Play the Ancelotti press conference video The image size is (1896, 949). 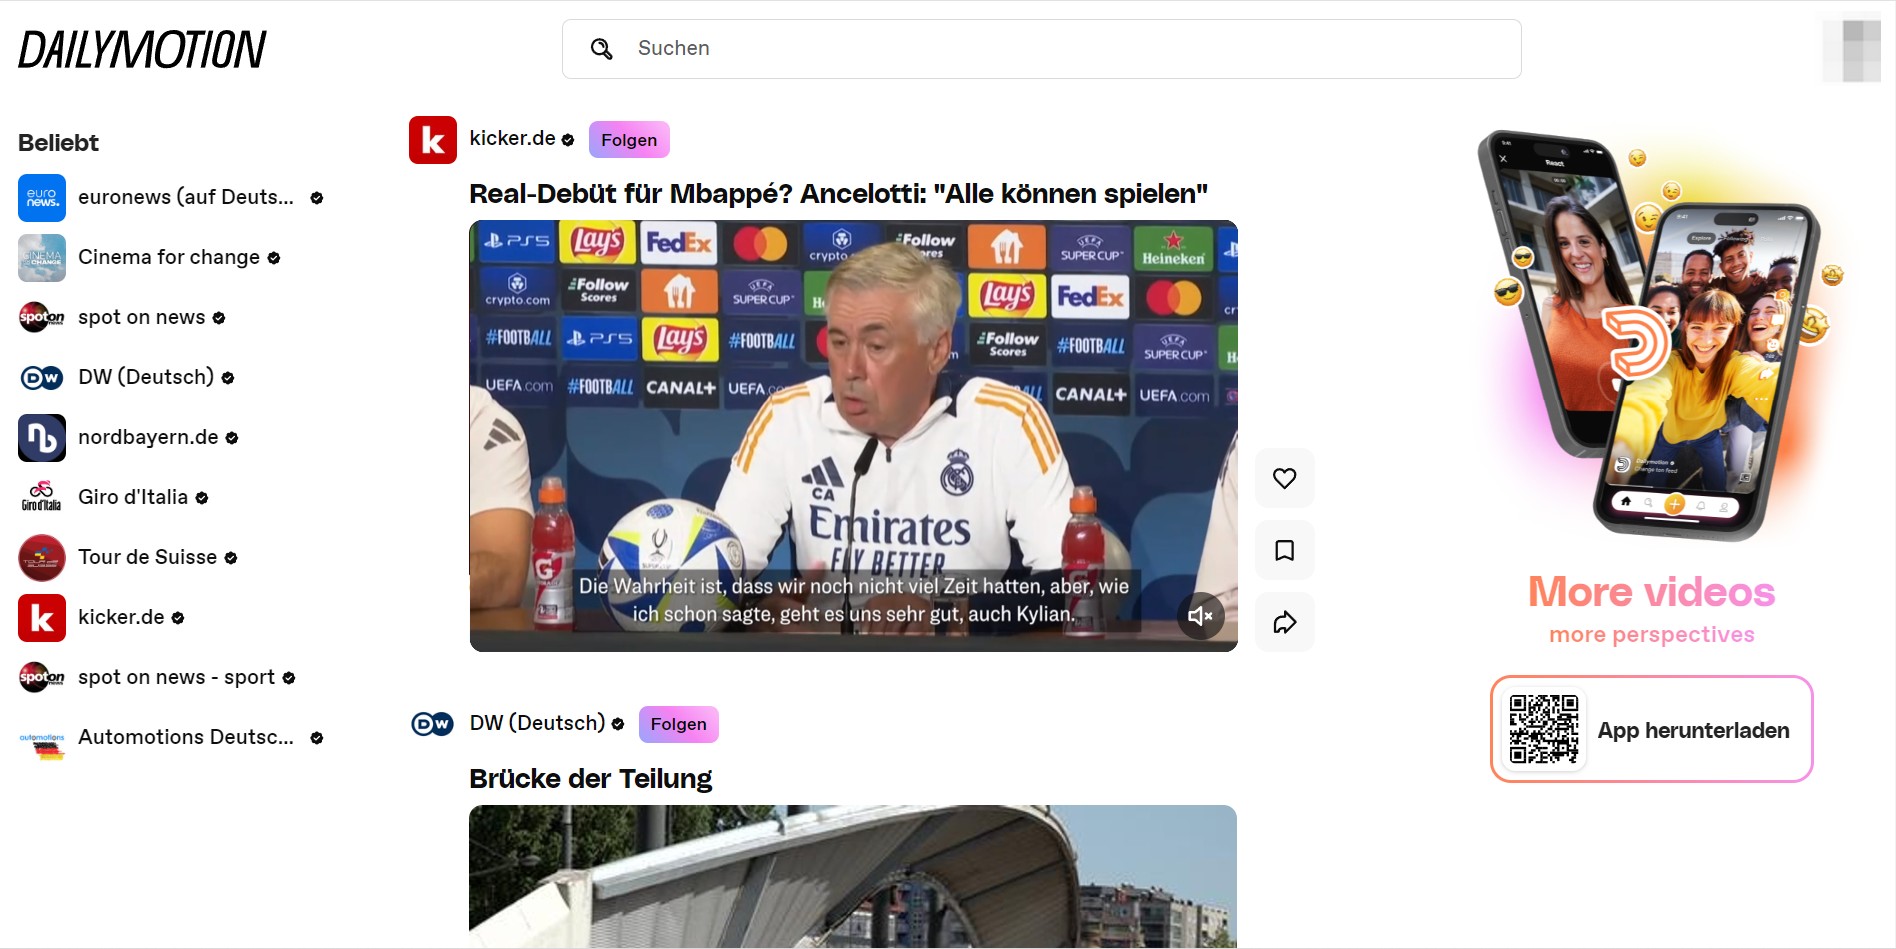pyautogui.click(x=853, y=436)
